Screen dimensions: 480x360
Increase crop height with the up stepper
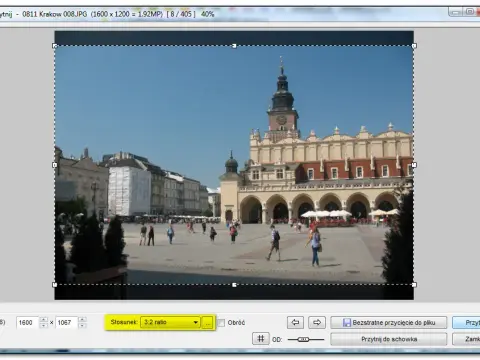pos(82,320)
